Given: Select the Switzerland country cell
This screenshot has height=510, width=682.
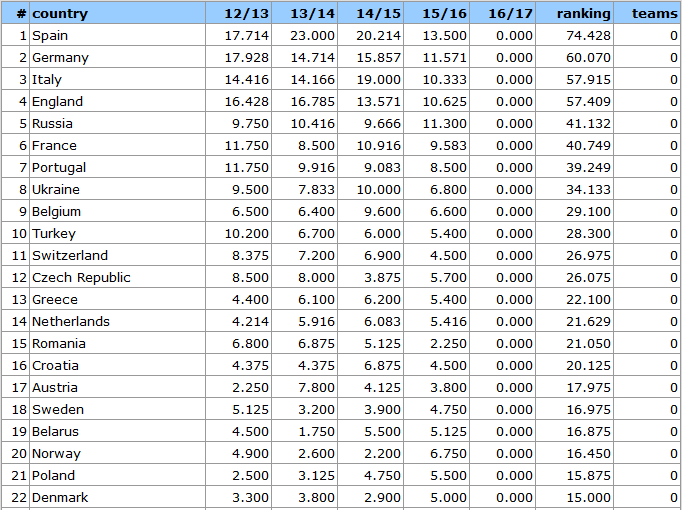Looking at the screenshot, I should coord(117,255).
